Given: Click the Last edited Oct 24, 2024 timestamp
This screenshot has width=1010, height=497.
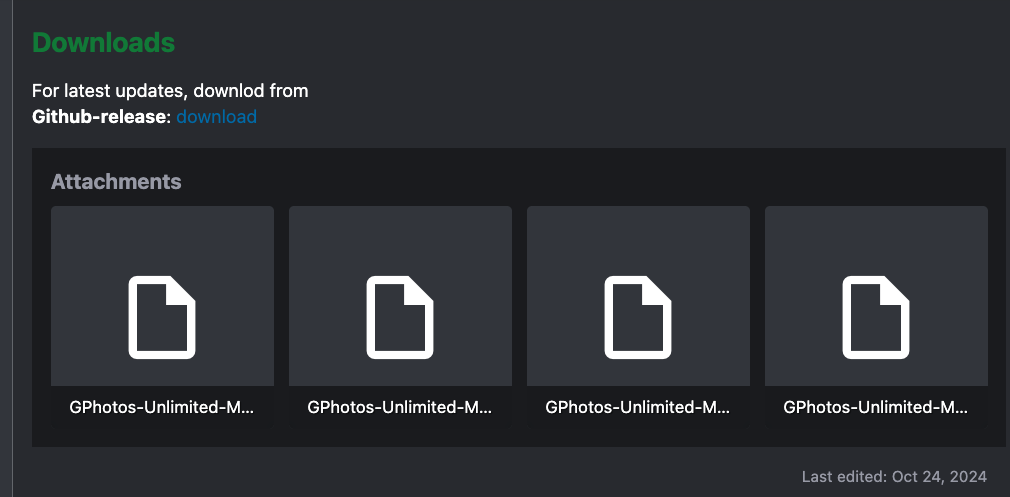Looking at the screenshot, I should [894, 476].
